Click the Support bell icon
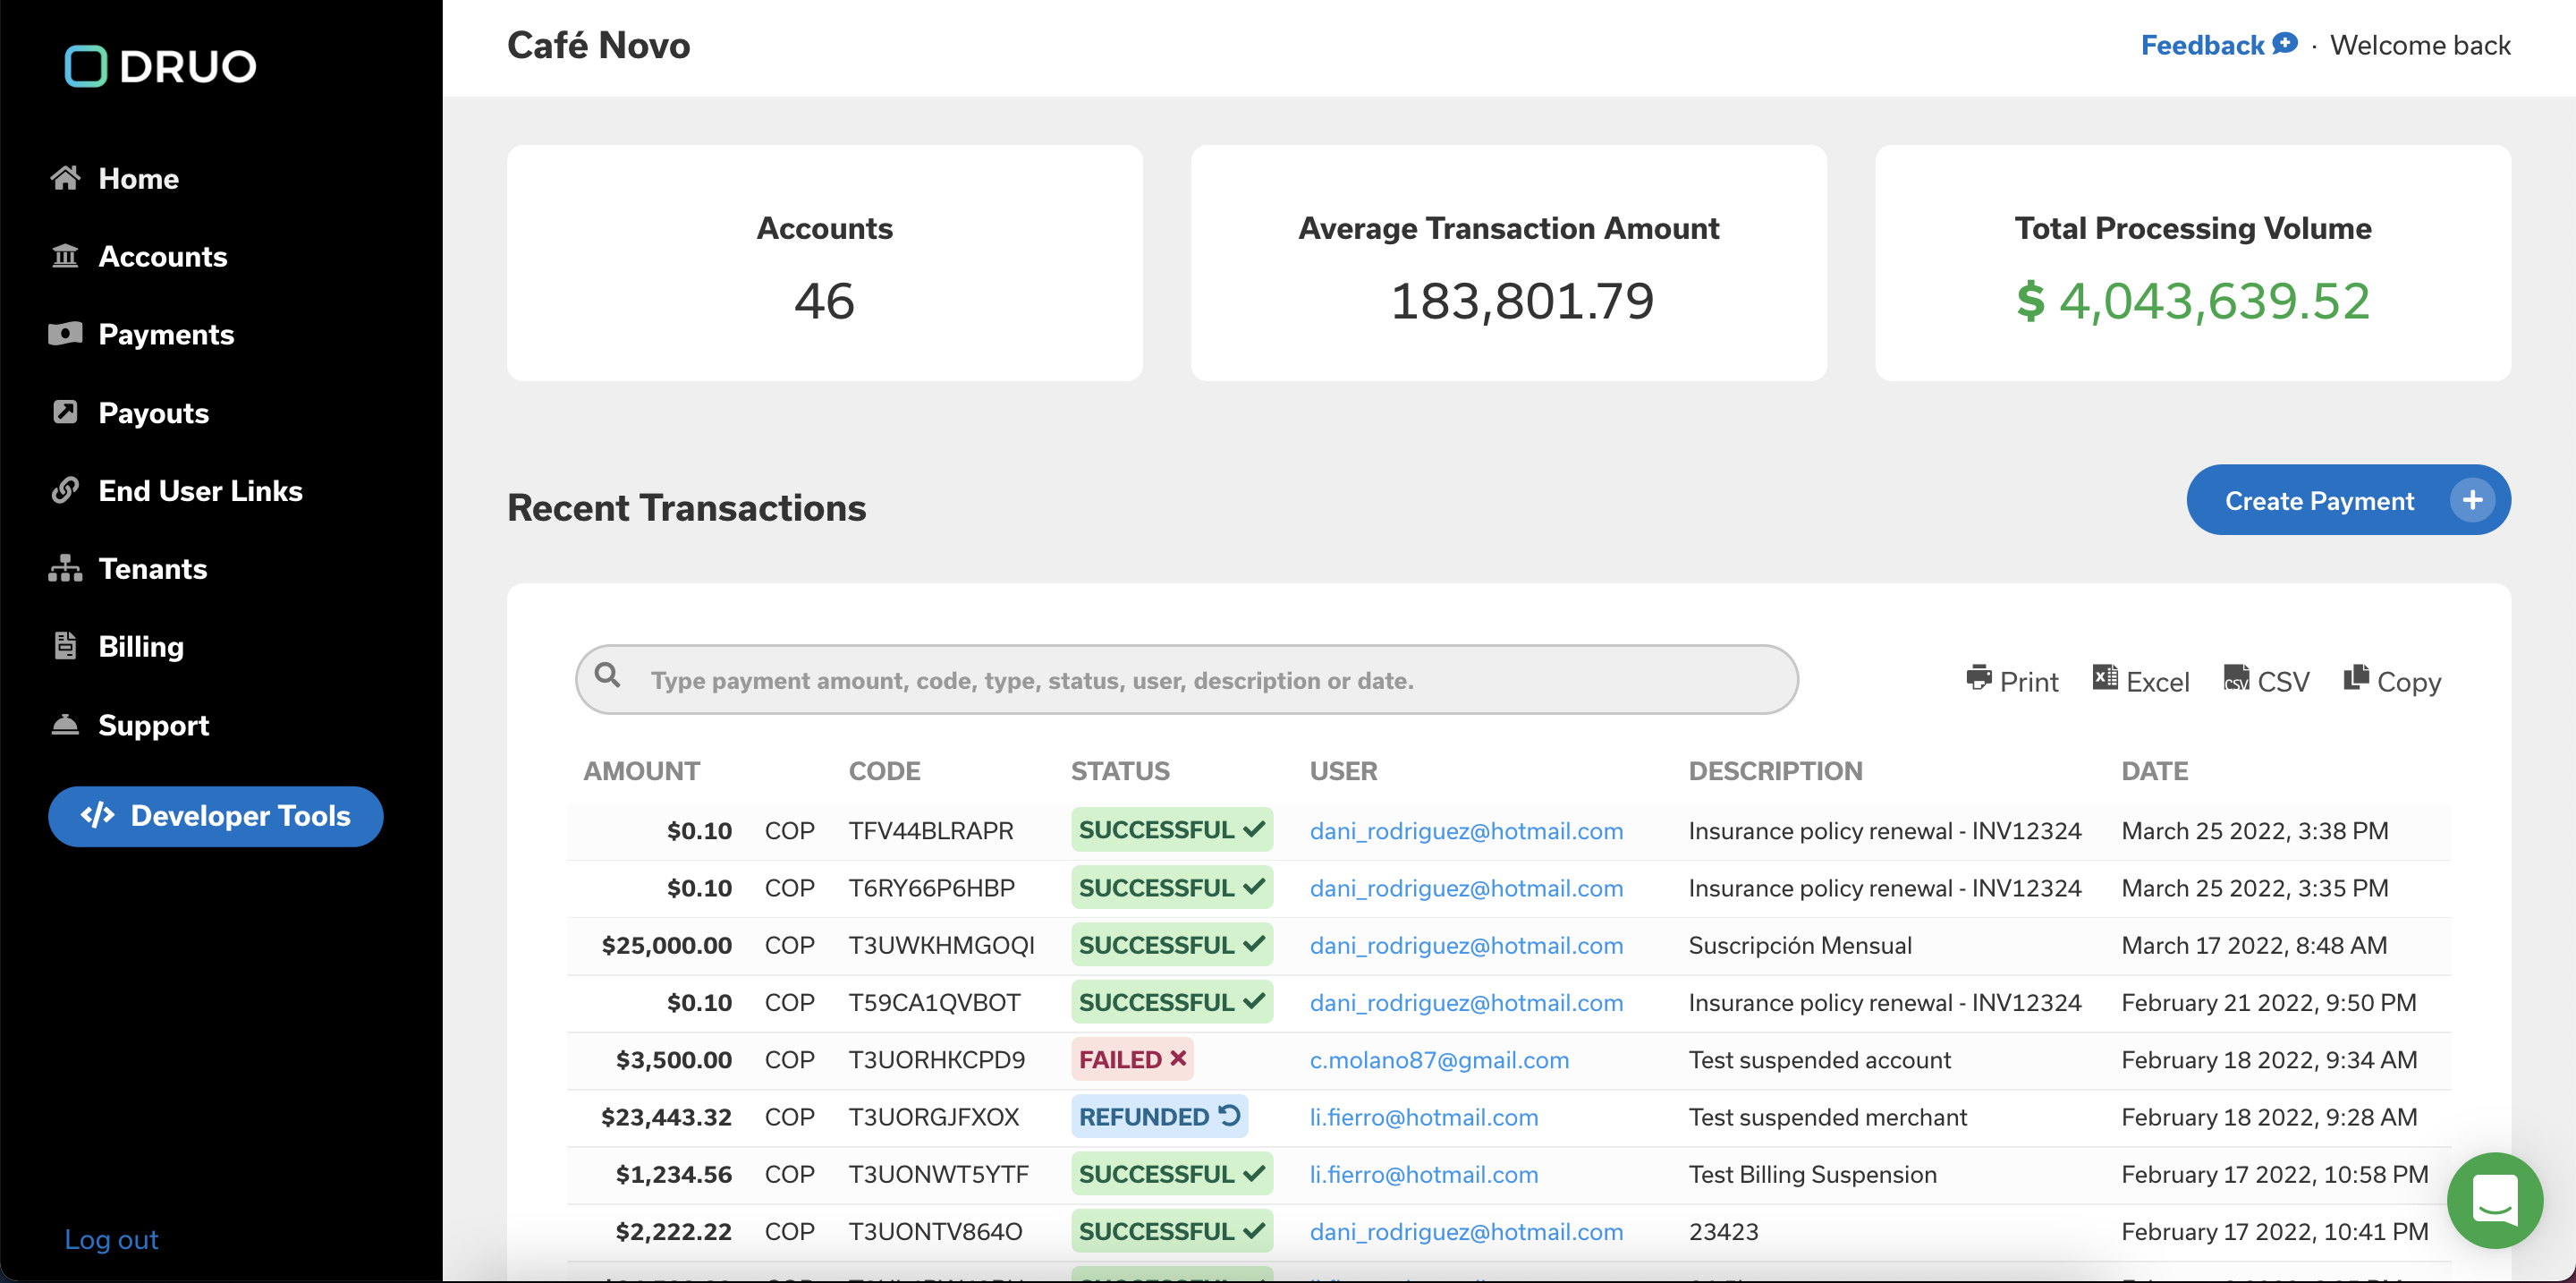The height and width of the screenshot is (1283, 2576). [65, 724]
